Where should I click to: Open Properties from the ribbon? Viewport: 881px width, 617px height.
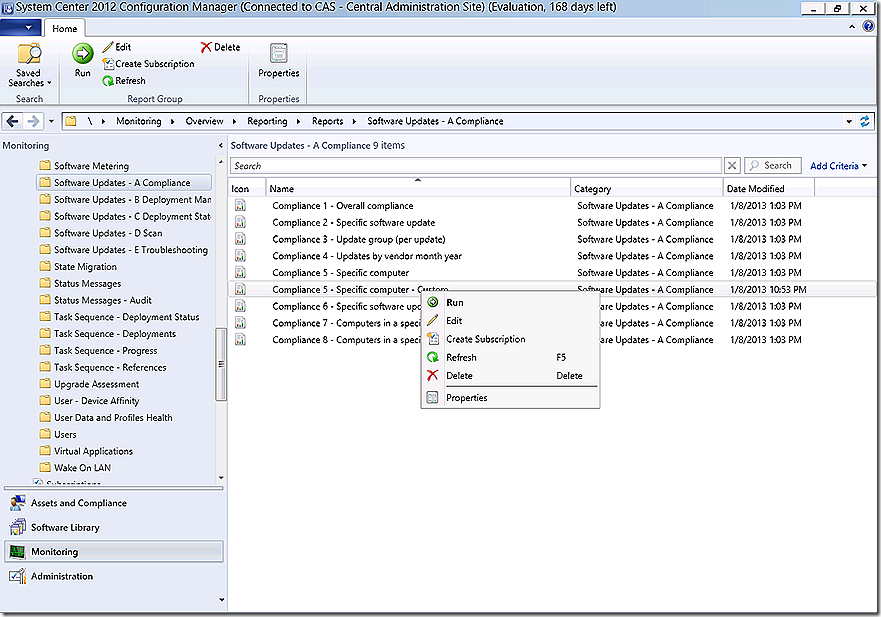pyautogui.click(x=279, y=61)
